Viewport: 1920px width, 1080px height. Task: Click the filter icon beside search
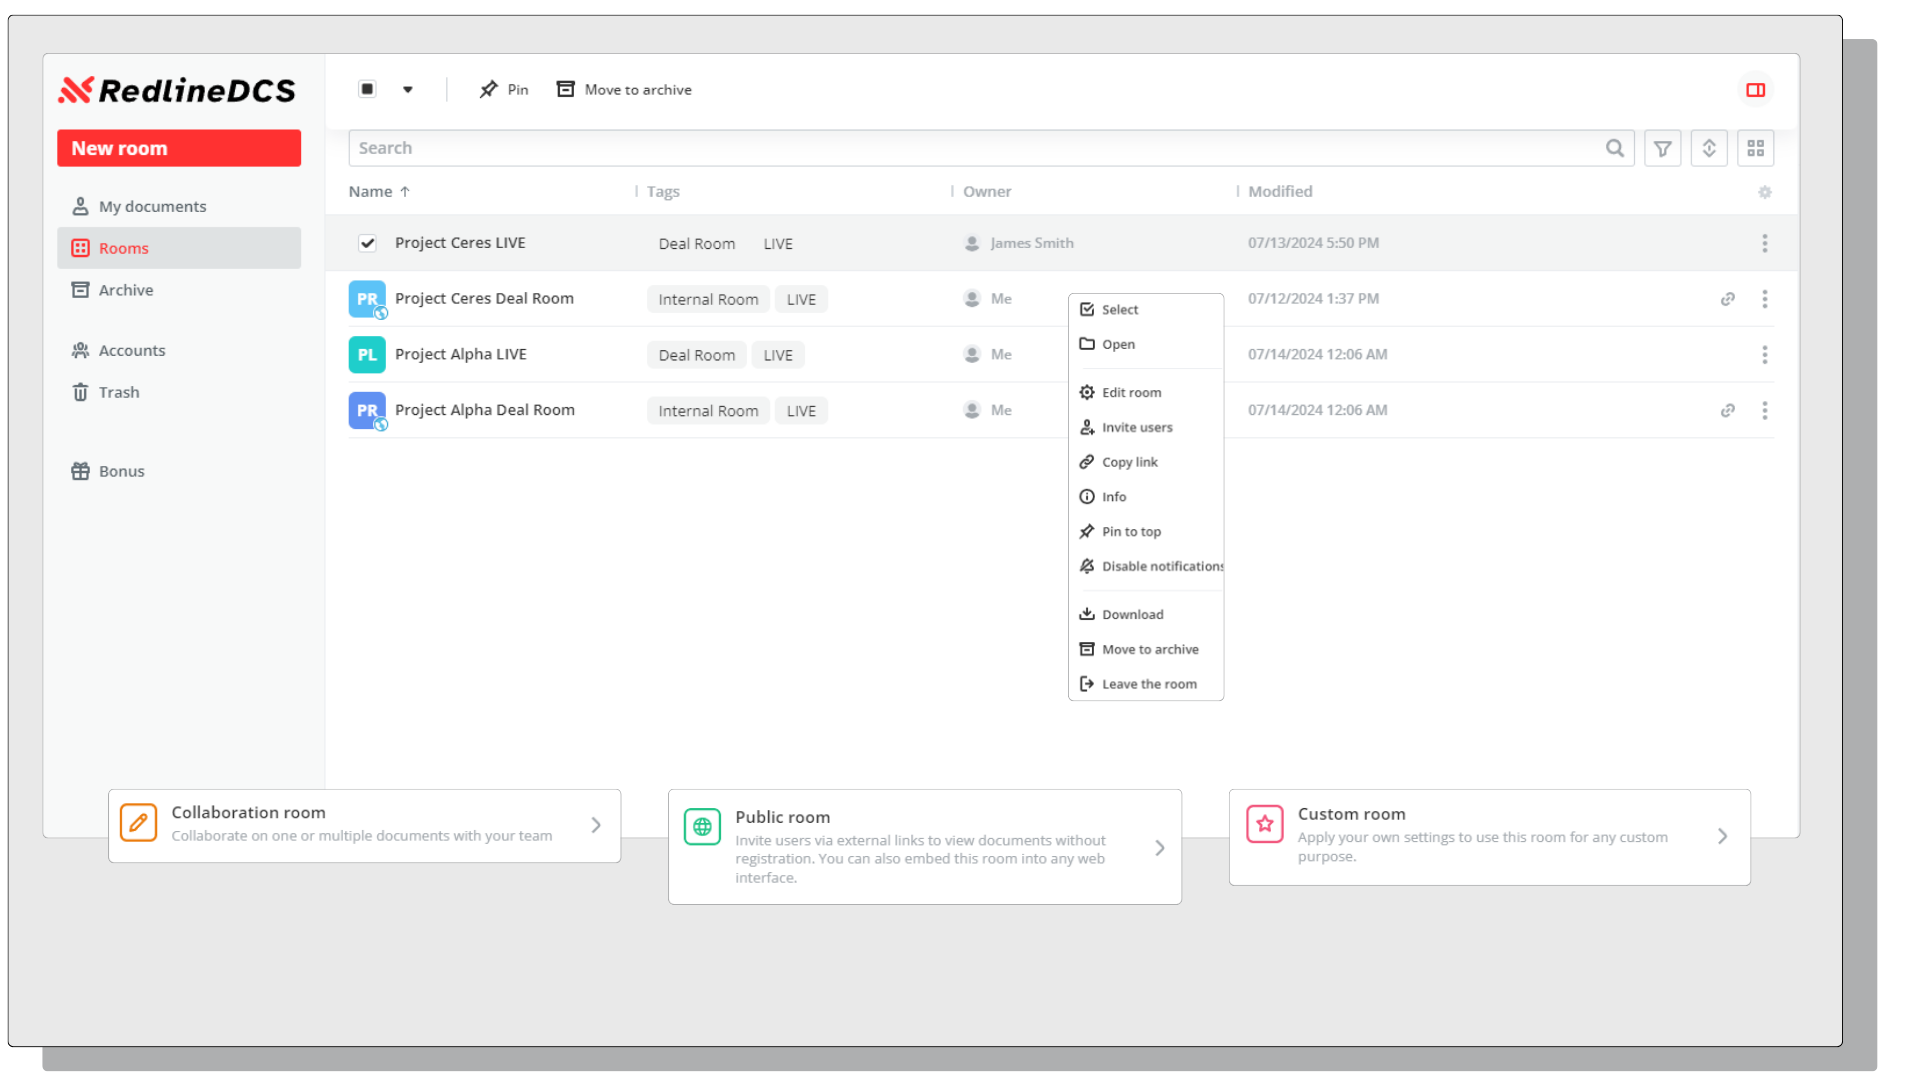coord(1662,148)
